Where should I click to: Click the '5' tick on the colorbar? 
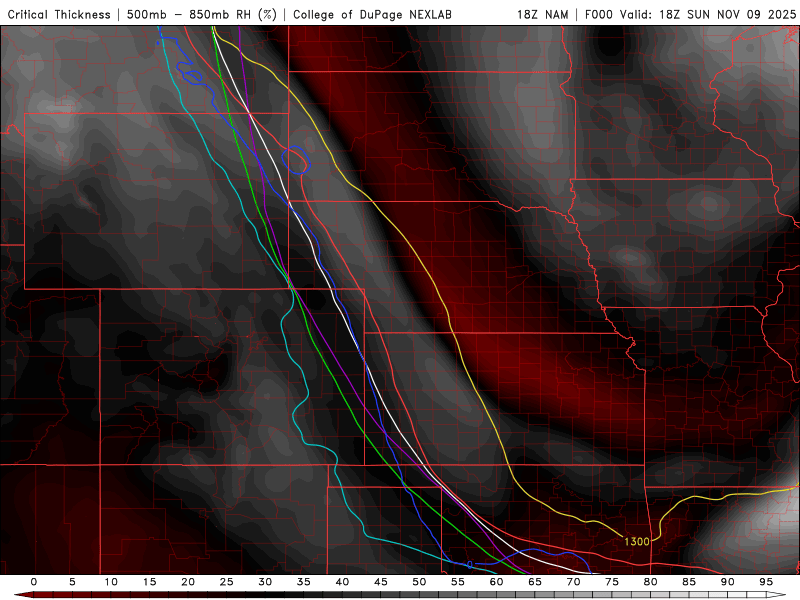(72, 582)
